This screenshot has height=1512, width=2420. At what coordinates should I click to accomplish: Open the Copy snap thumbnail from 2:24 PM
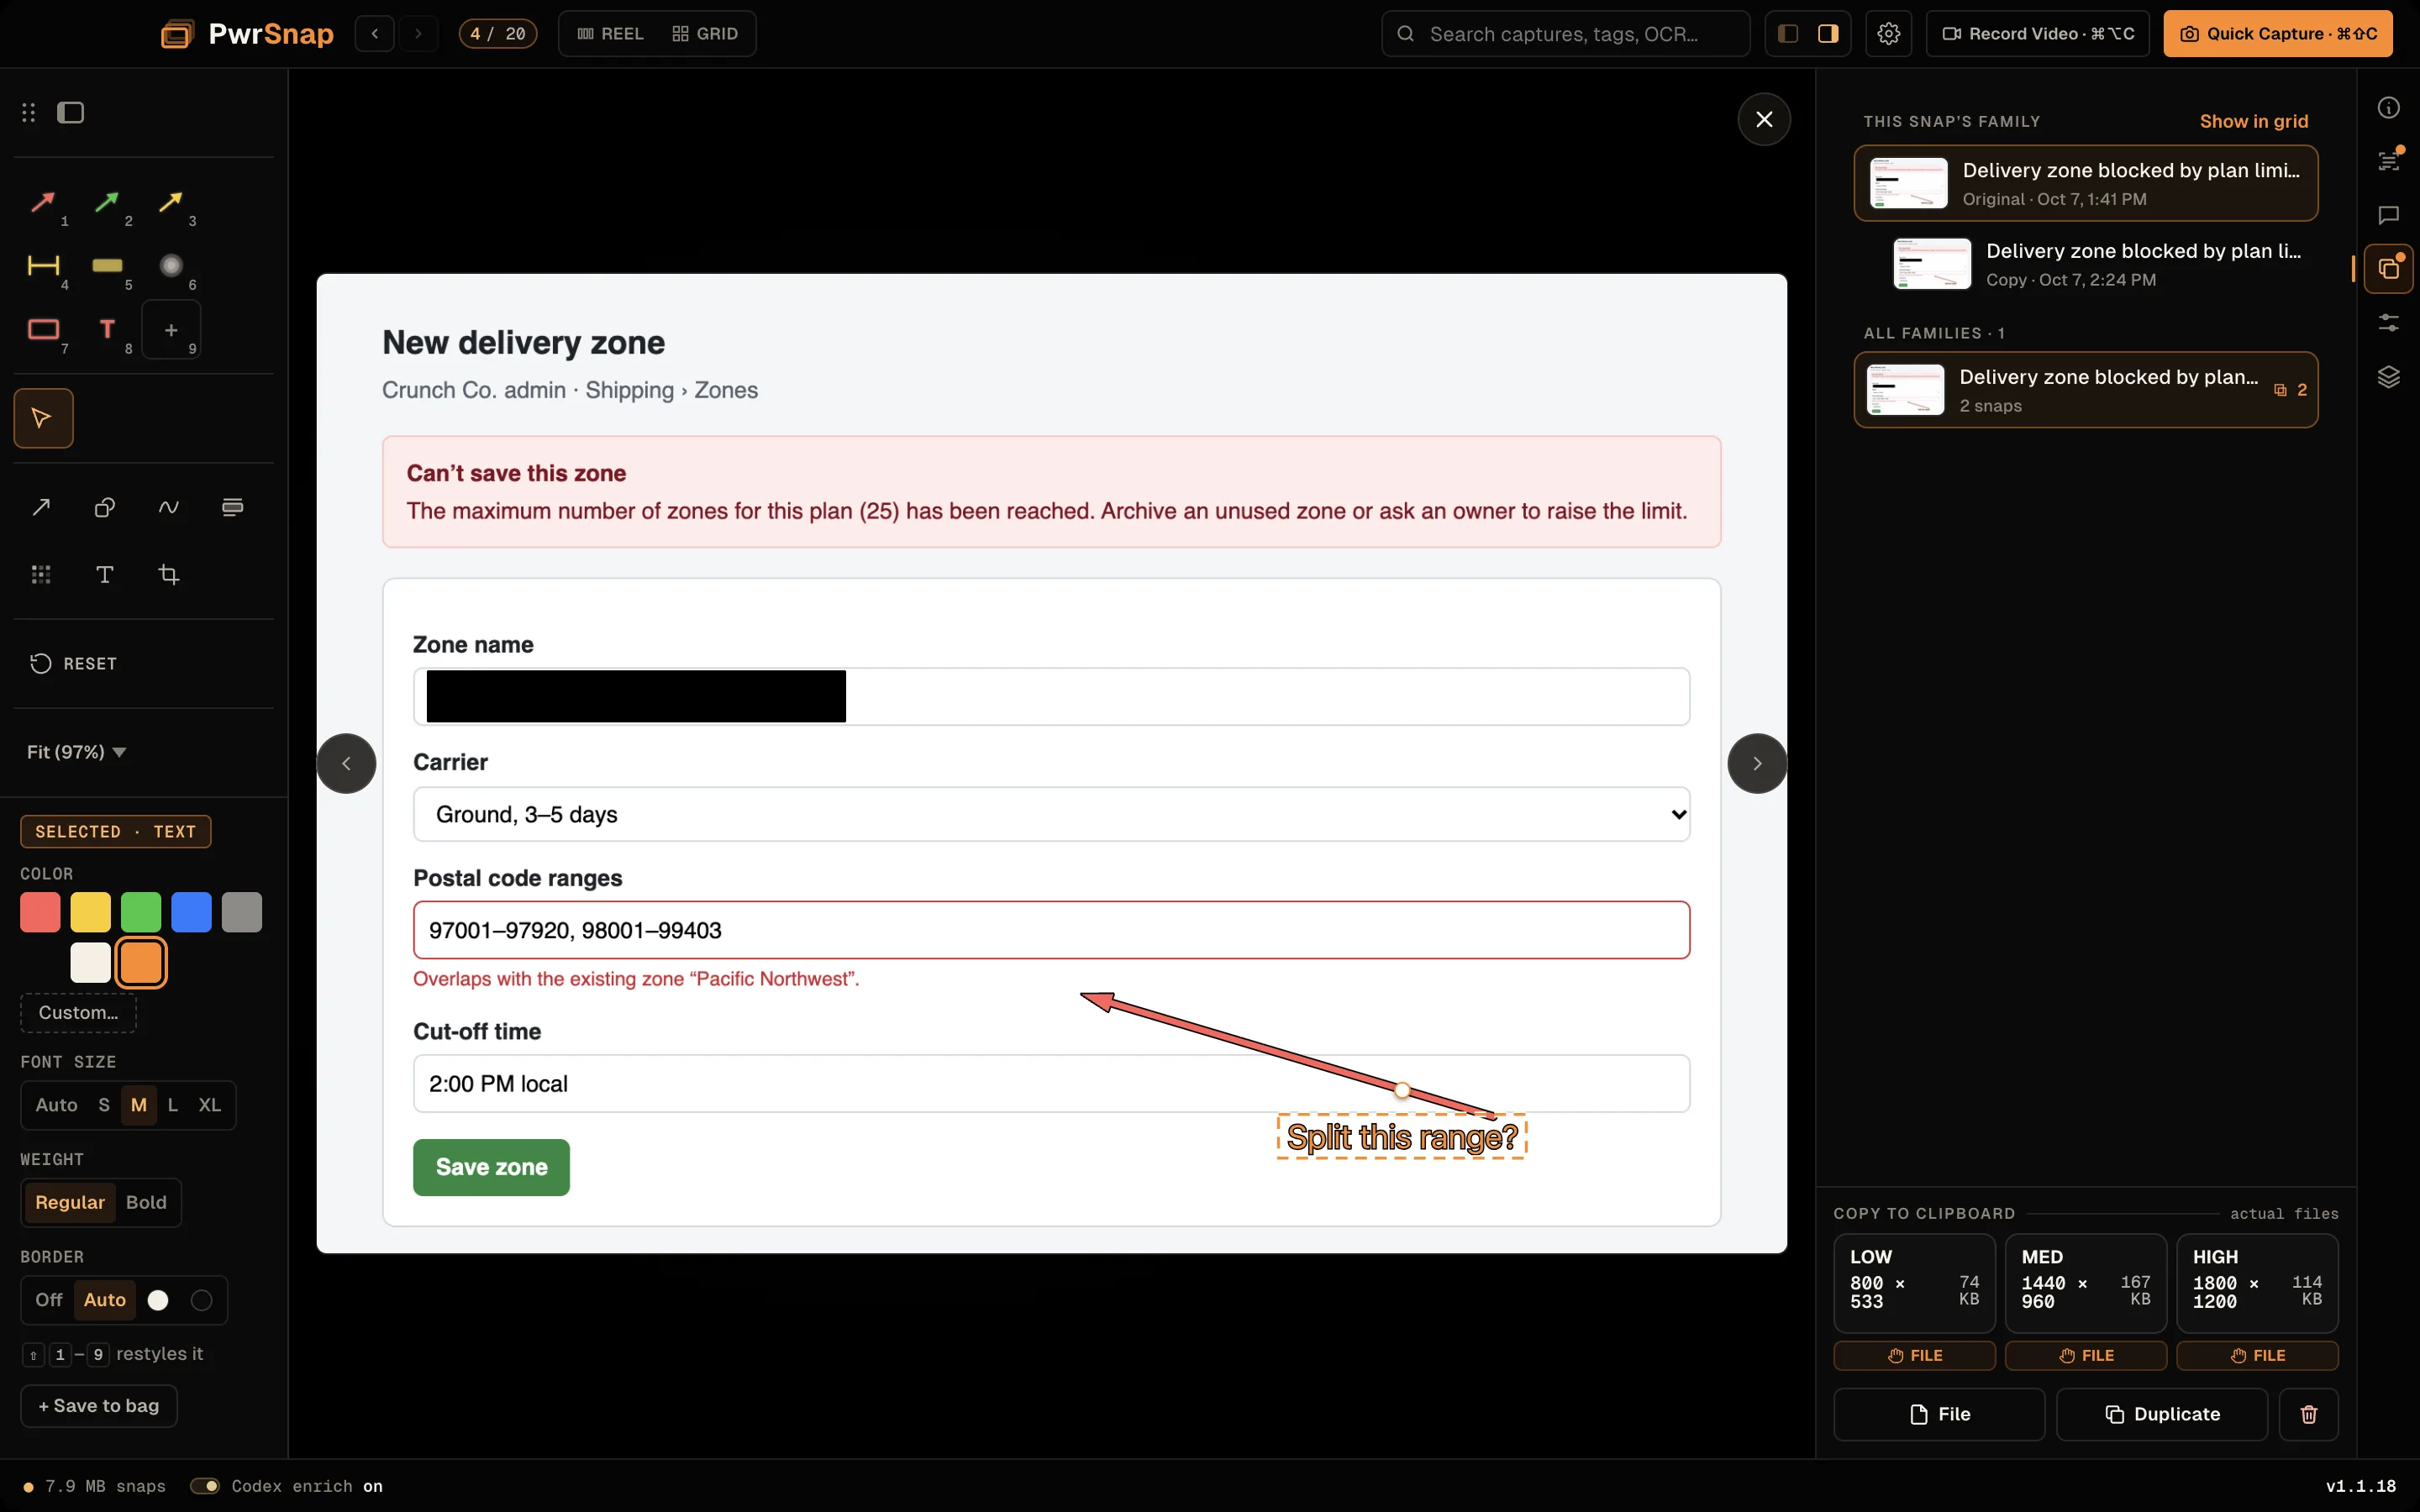(x=1932, y=264)
